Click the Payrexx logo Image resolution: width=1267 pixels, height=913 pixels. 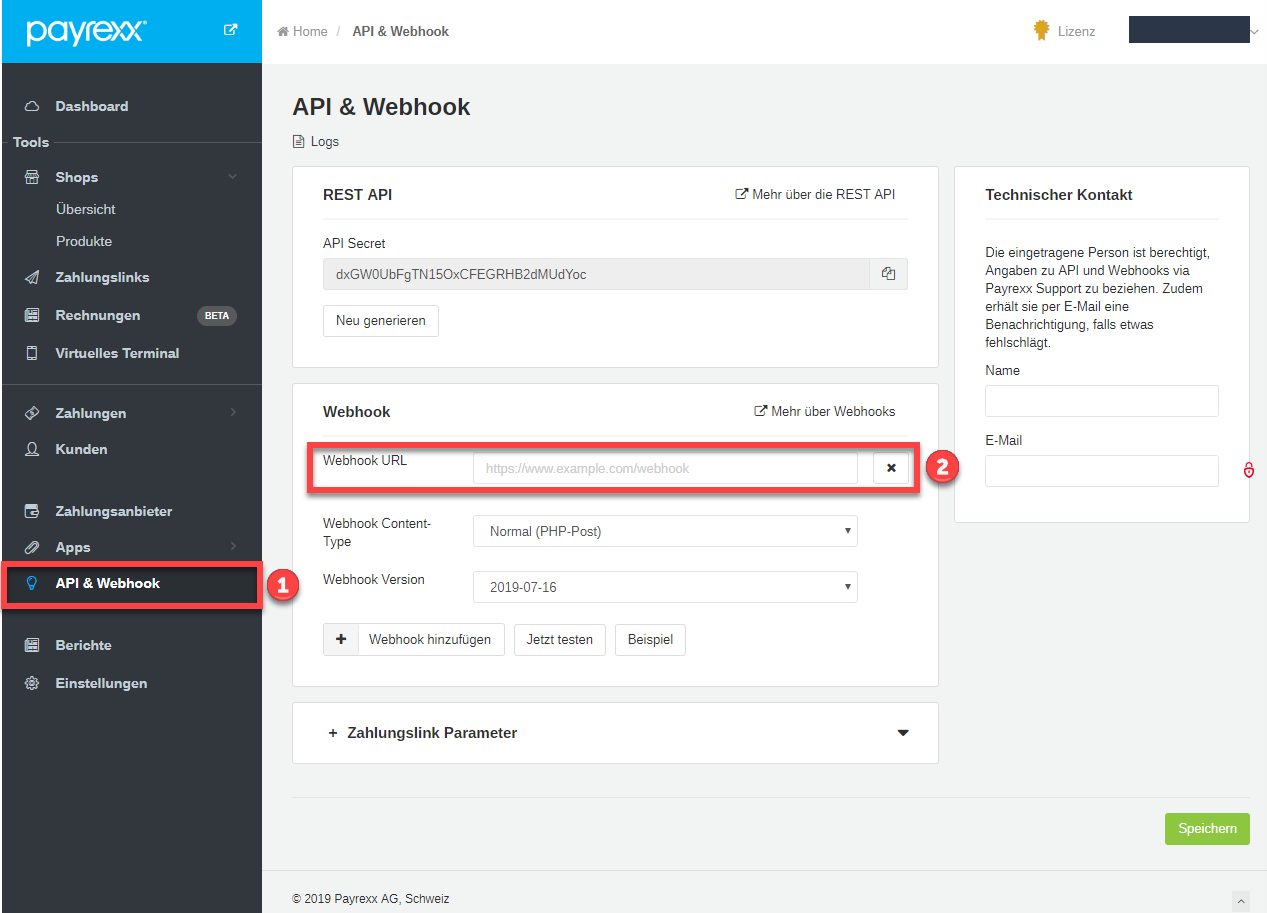pos(86,31)
